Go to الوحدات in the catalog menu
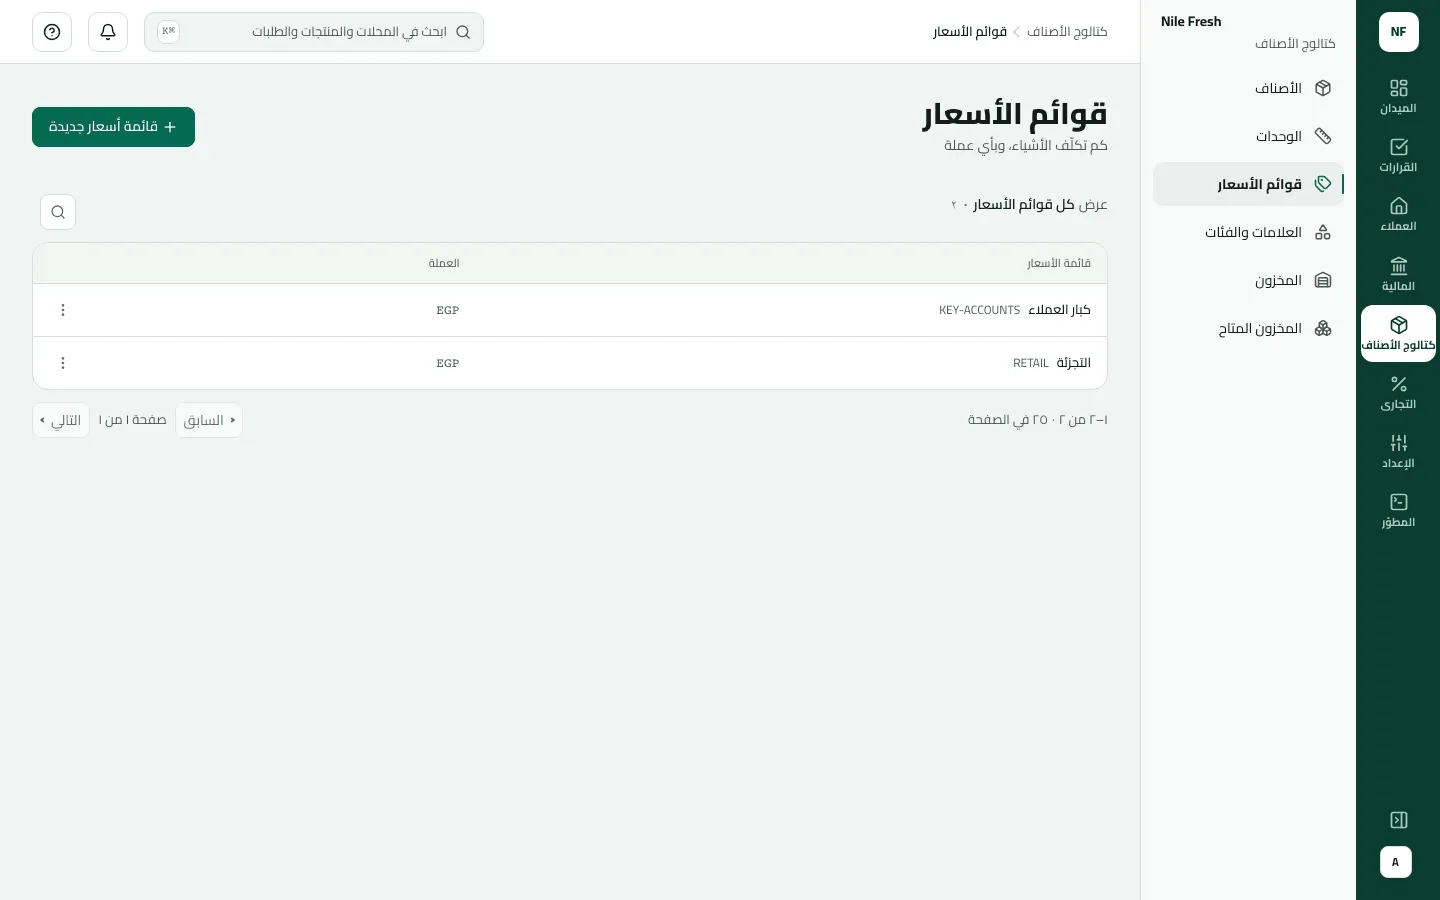This screenshot has width=1440, height=900. click(1248, 136)
